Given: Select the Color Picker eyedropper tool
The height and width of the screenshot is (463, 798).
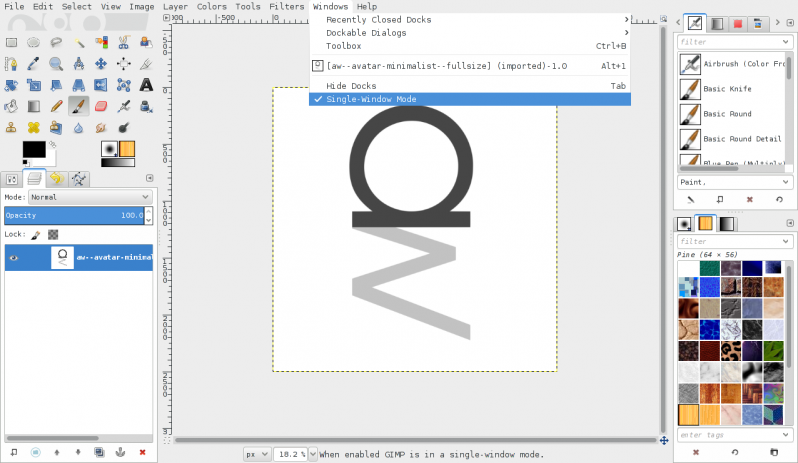Looking at the screenshot, I should coord(34,64).
